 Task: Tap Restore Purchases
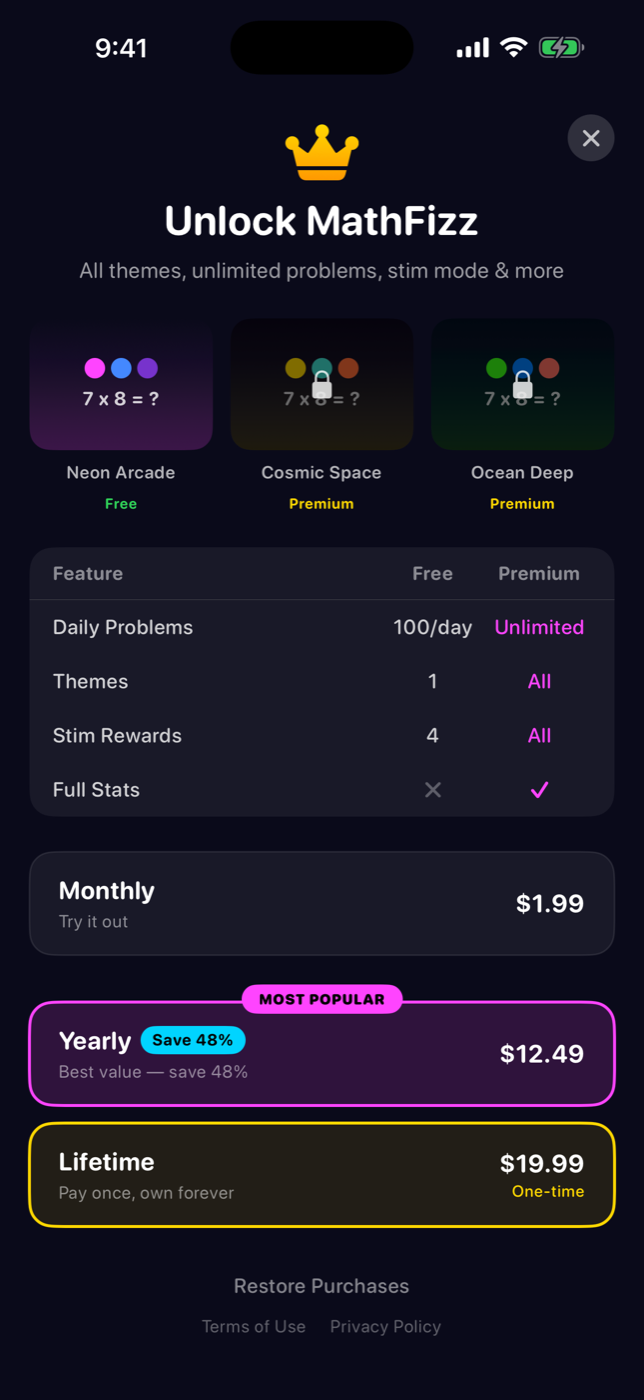pos(322,1286)
